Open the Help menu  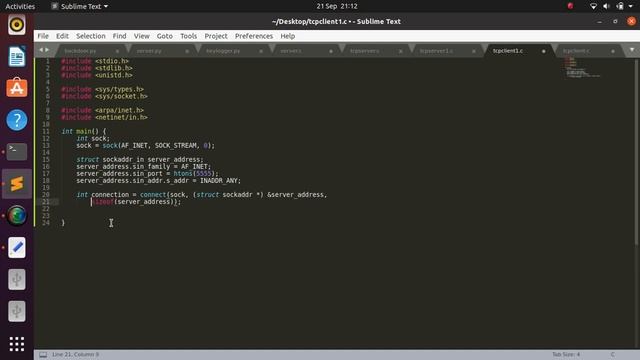287,36
